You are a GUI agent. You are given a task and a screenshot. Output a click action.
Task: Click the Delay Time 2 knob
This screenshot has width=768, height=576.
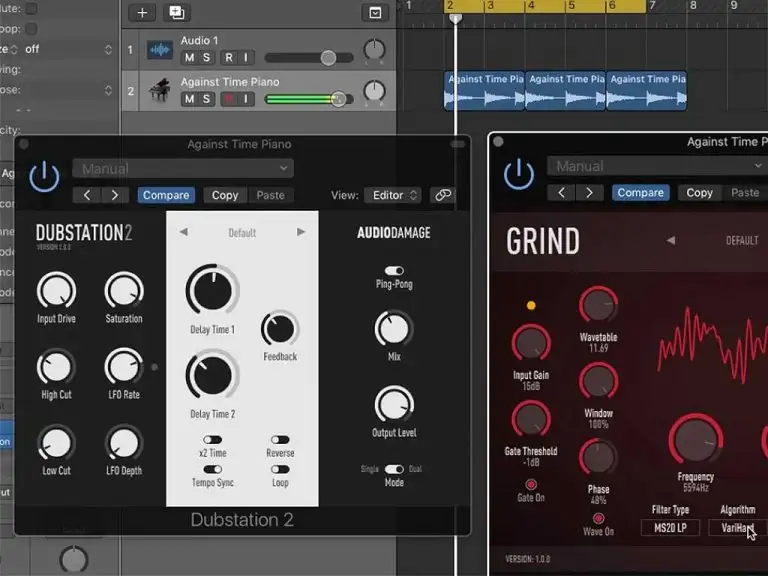coord(212,375)
